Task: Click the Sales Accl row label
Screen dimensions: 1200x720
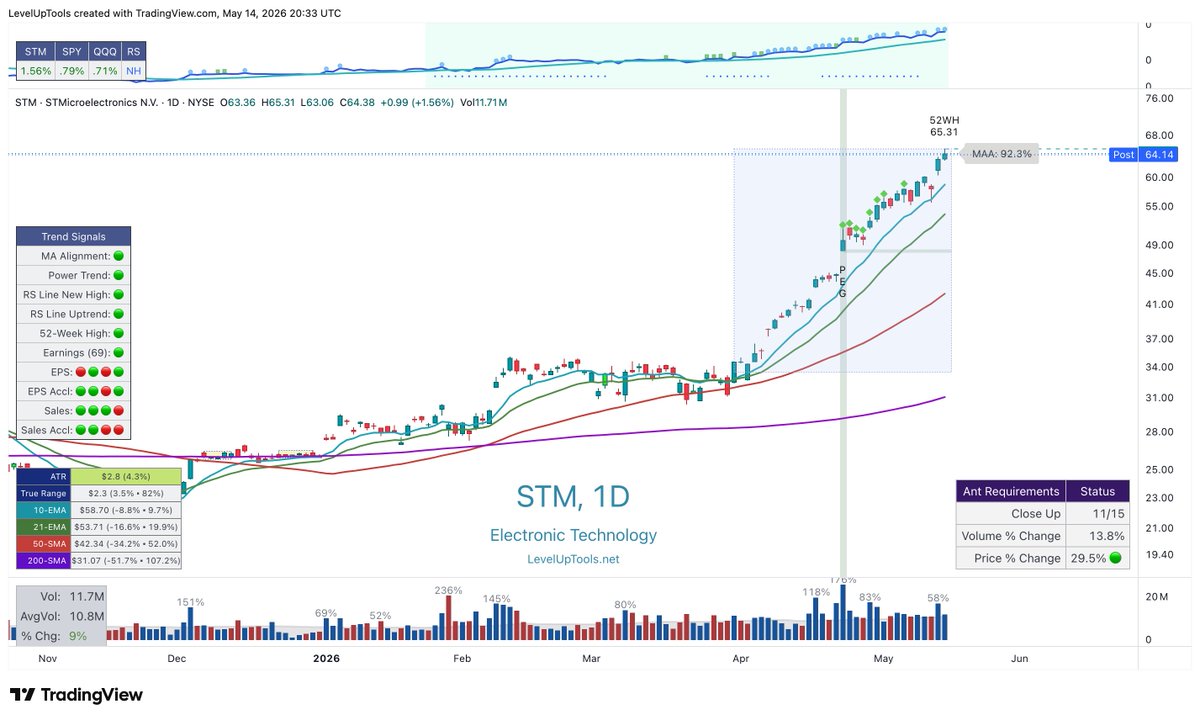Action: click(x=48, y=430)
